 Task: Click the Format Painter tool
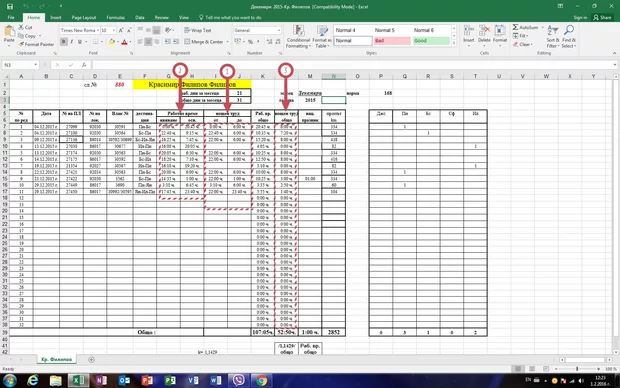point(36,44)
